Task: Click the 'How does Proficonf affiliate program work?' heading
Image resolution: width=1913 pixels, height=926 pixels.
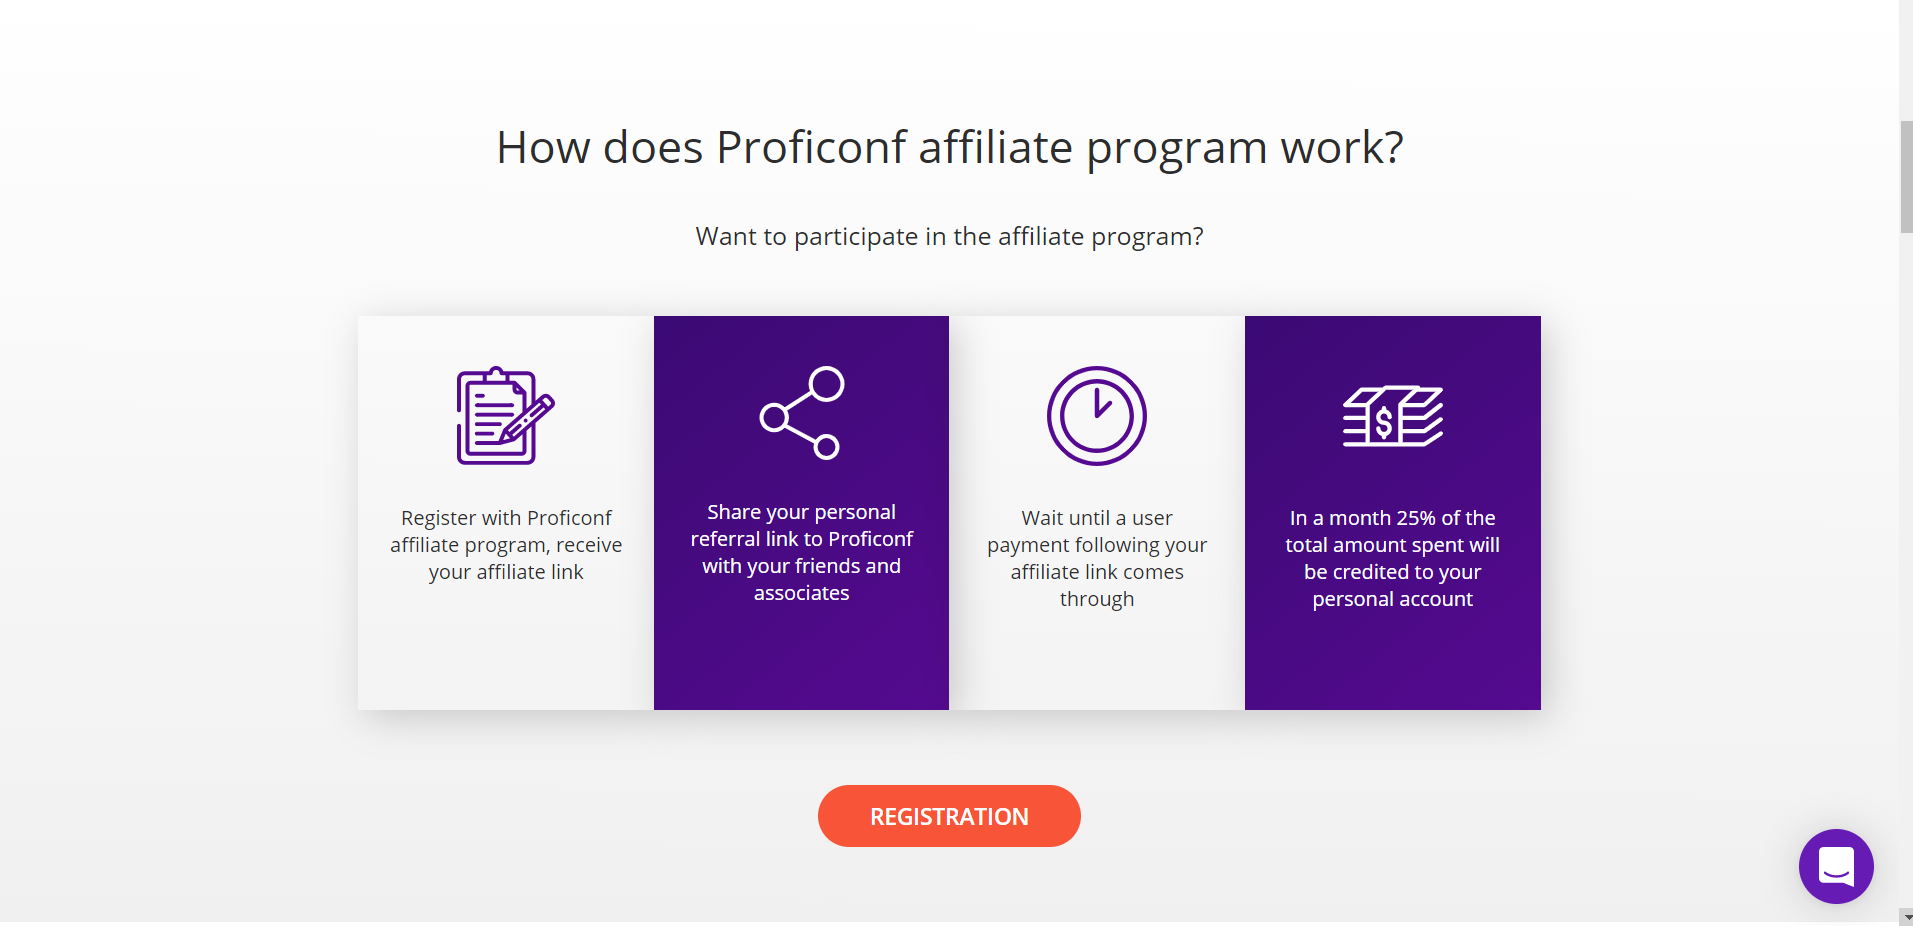Action: coord(950,148)
